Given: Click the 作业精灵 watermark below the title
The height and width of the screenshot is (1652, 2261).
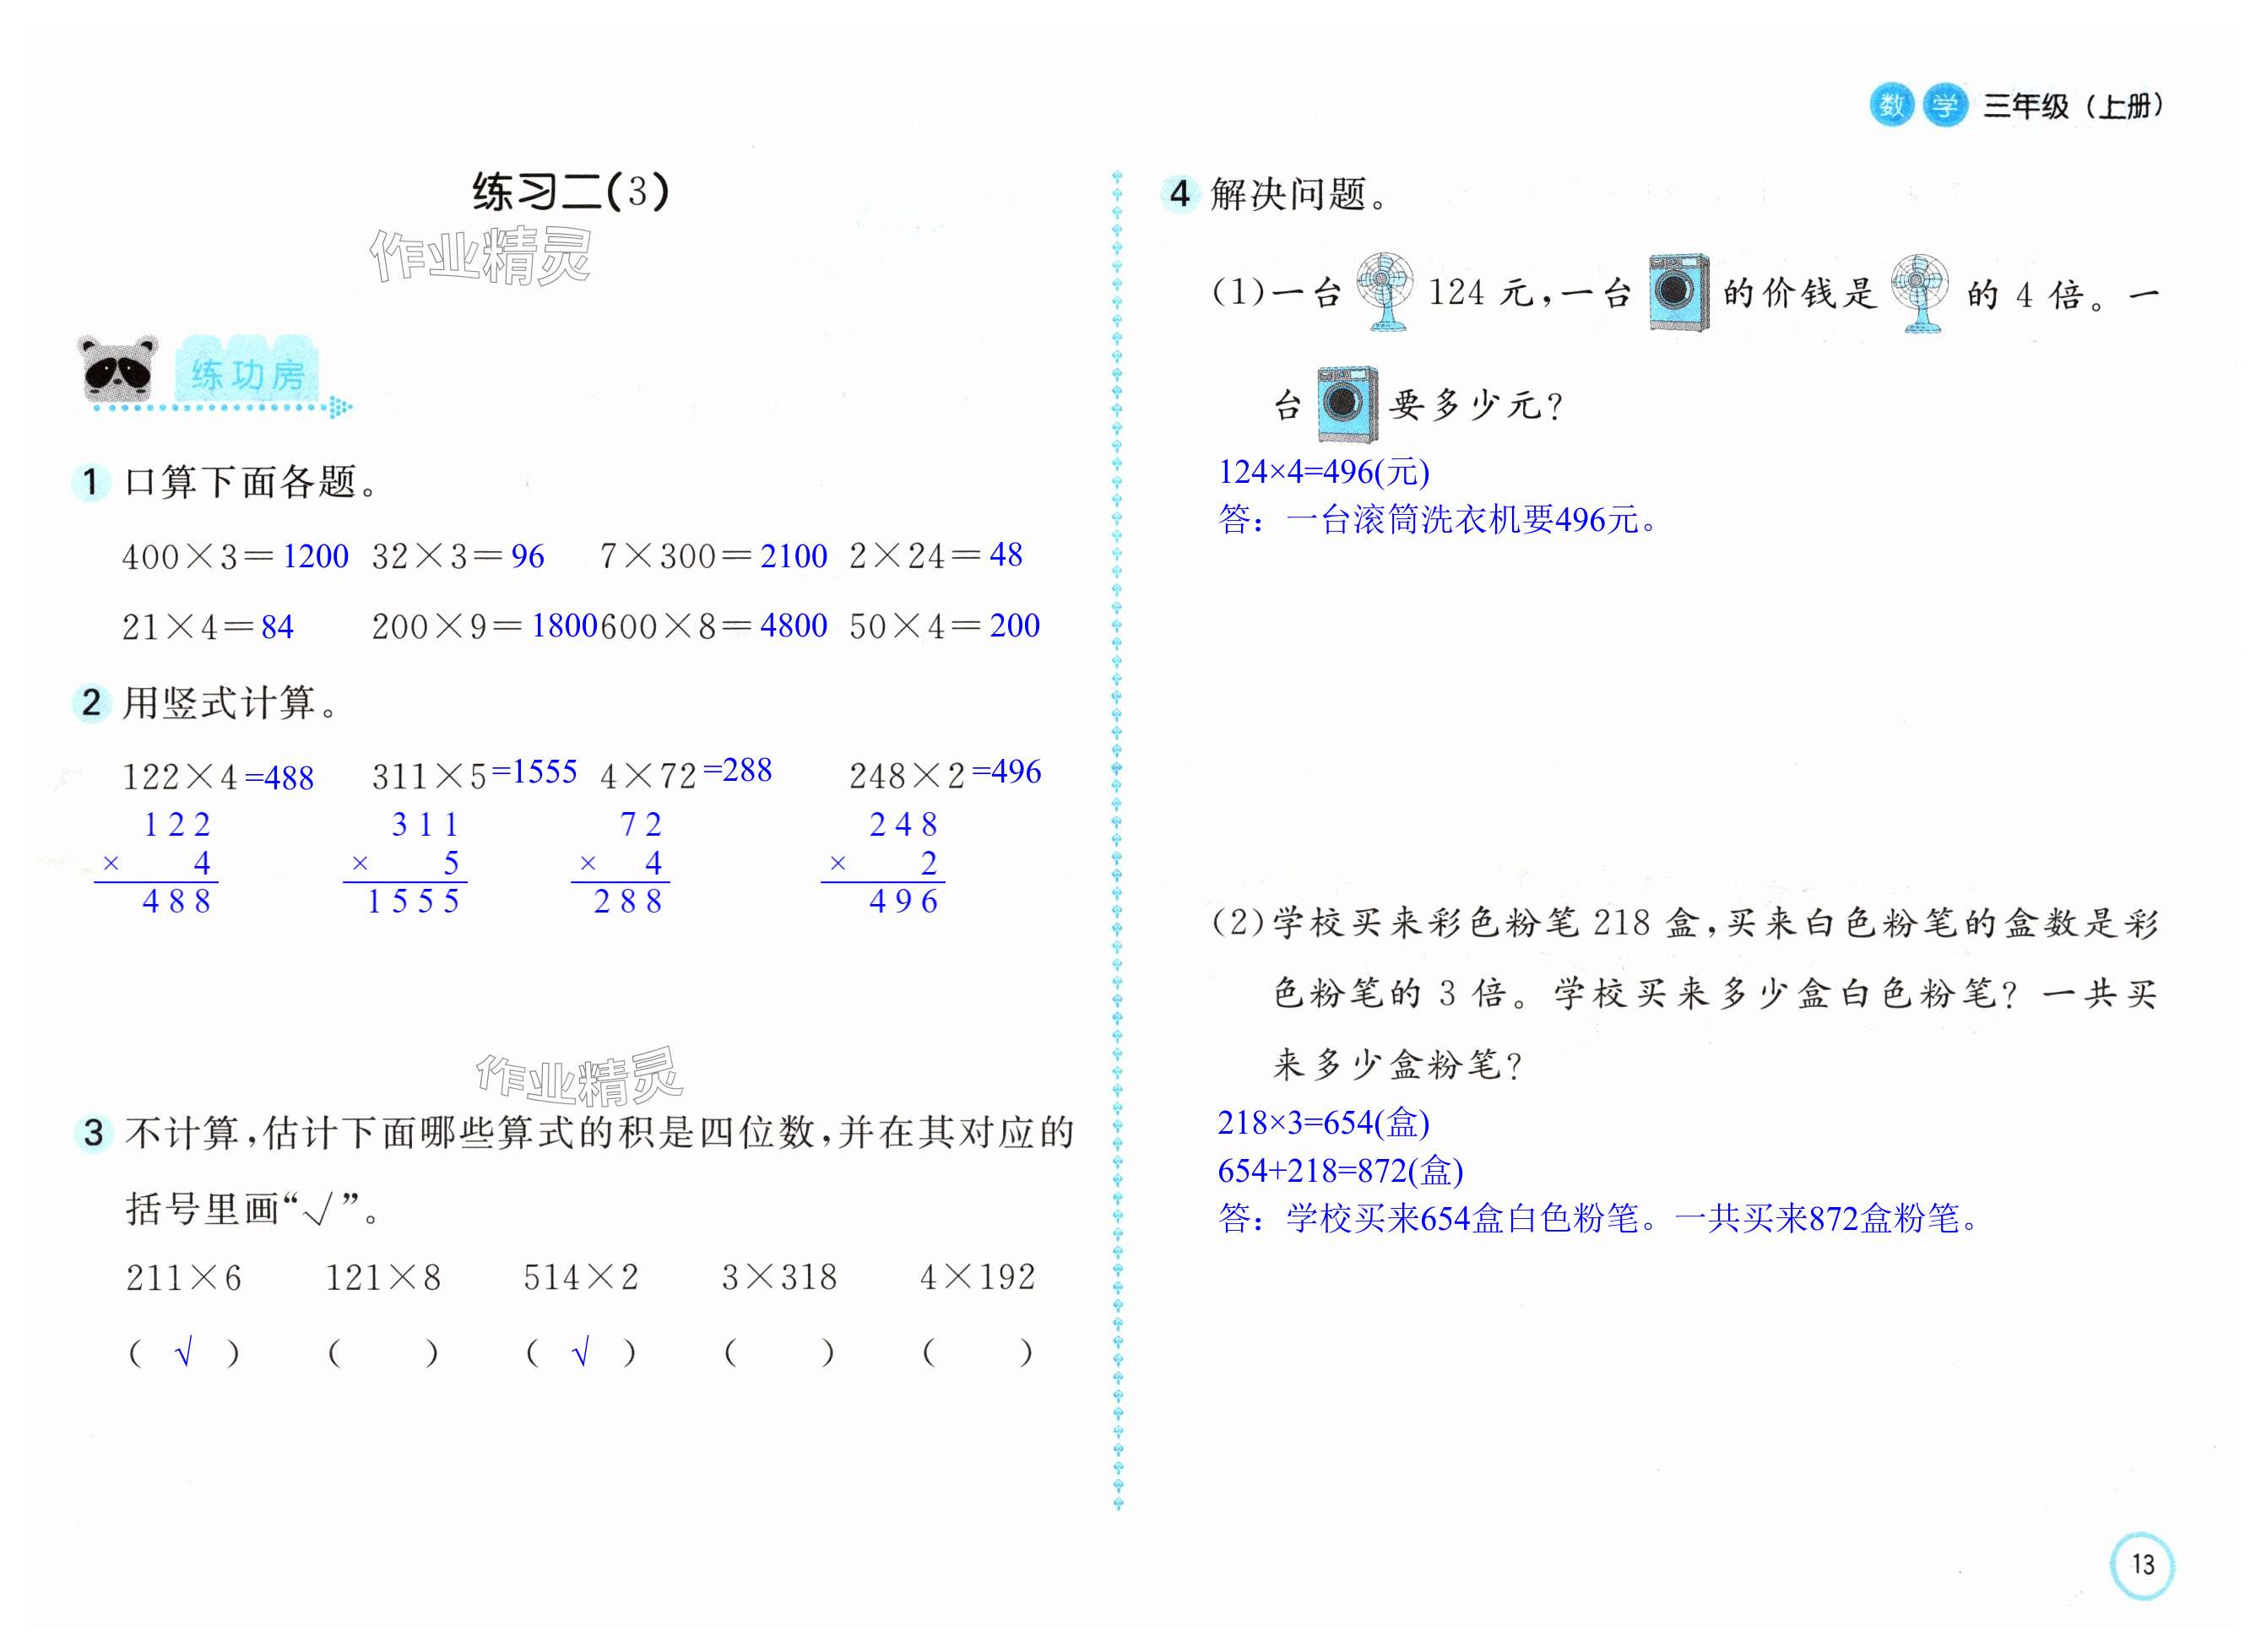Looking at the screenshot, I should [x=481, y=256].
